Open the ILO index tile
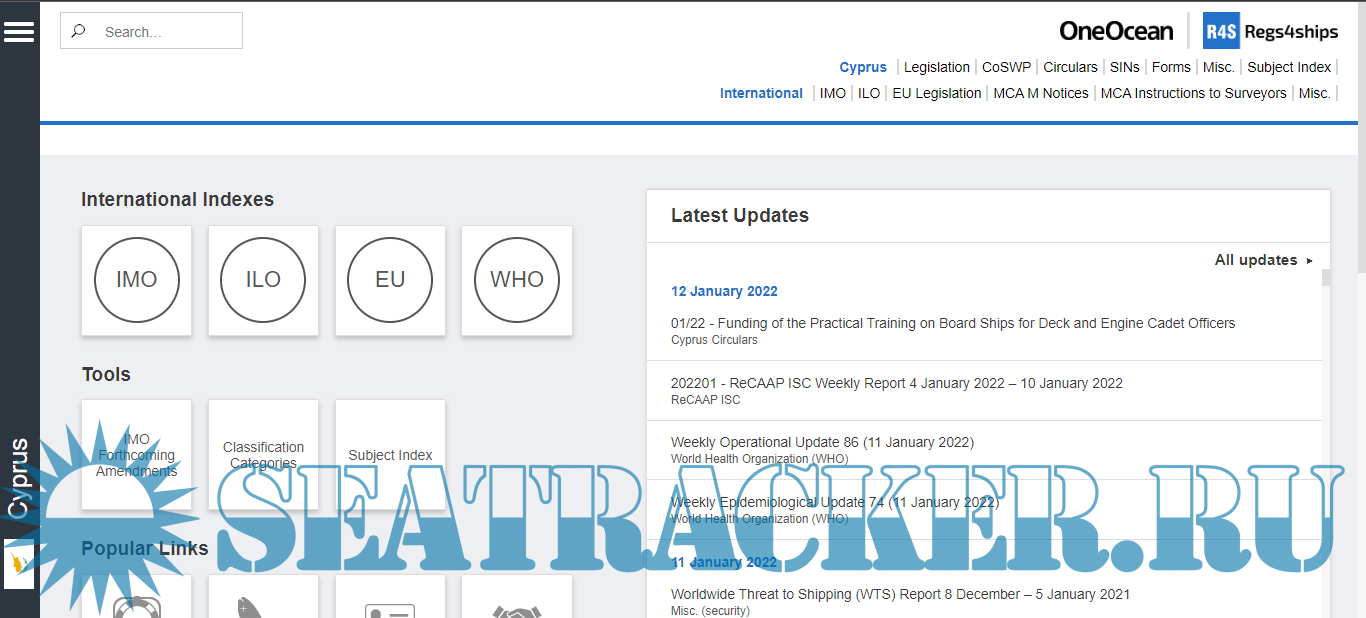This screenshot has width=1366, height=618. click(x=263, y=280)
